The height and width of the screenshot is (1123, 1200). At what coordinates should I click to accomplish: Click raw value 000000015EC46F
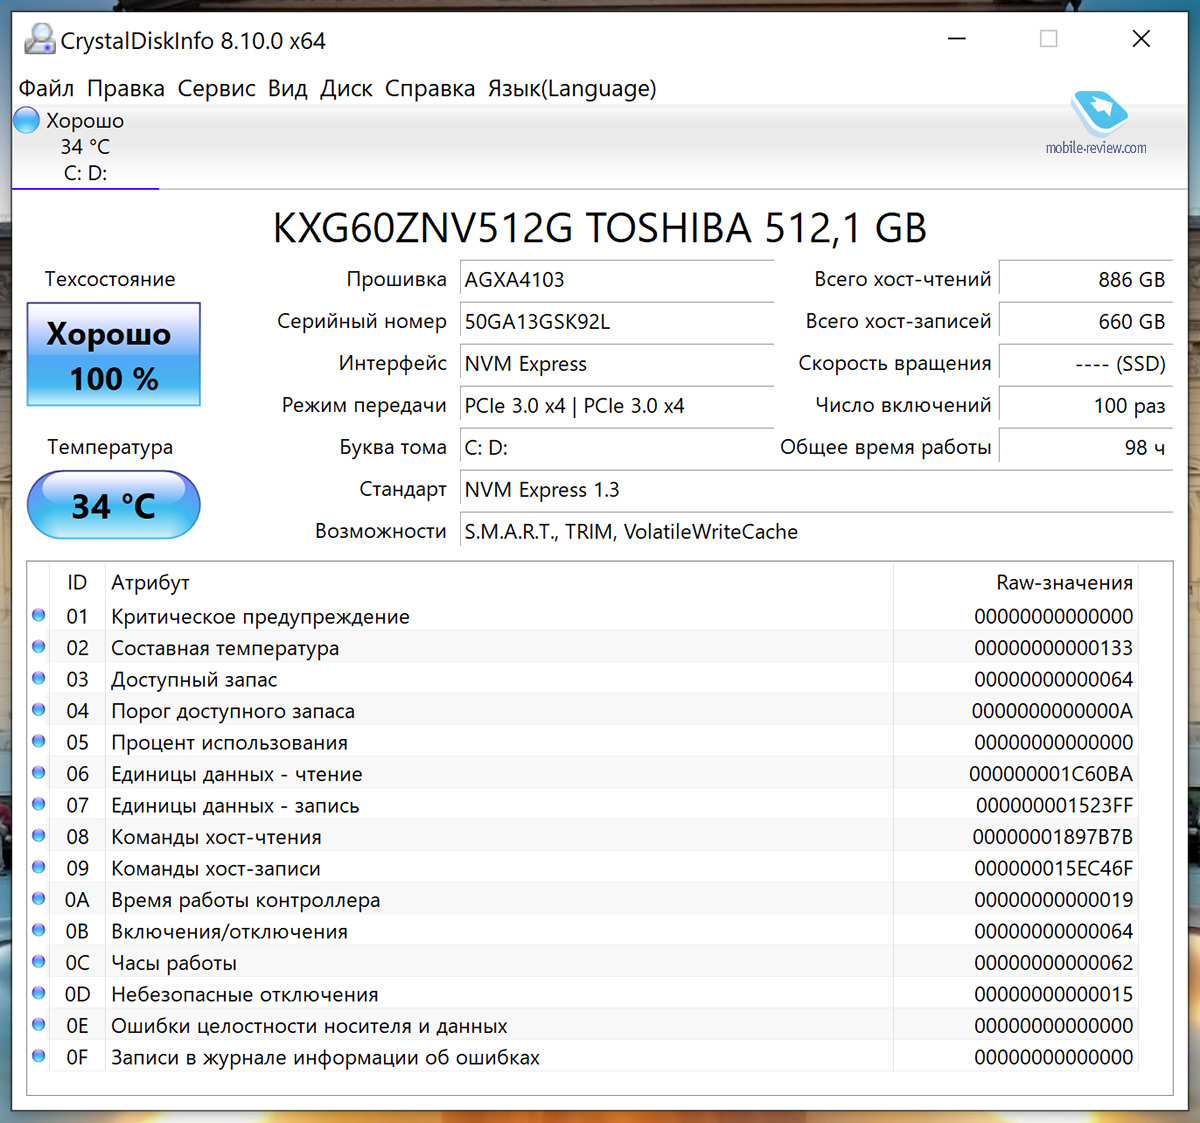(x=1054, y=868)
